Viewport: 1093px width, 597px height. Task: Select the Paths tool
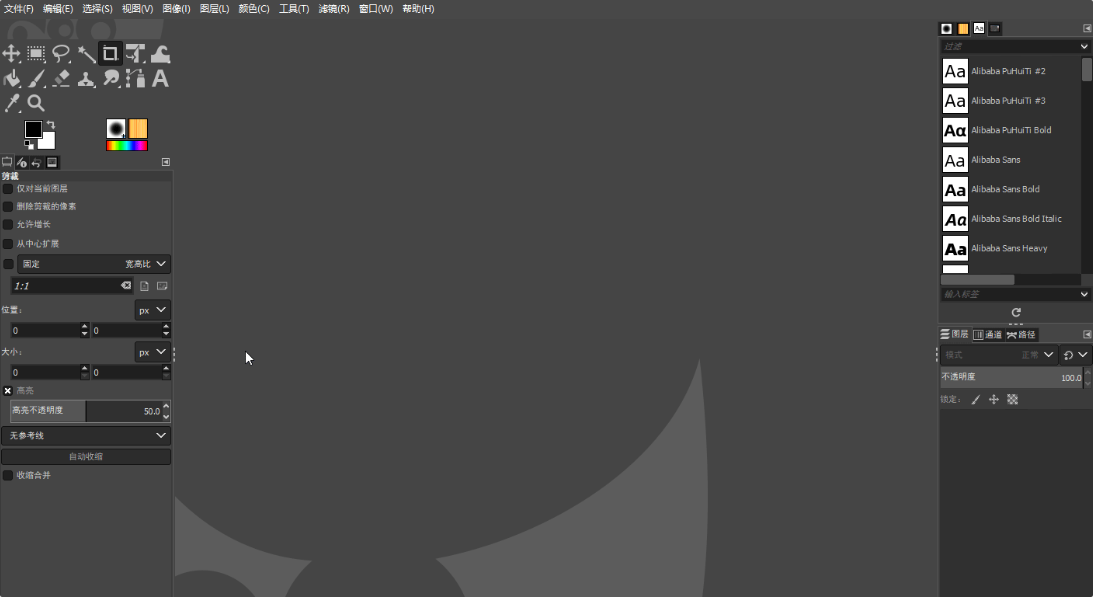point(135,79)
